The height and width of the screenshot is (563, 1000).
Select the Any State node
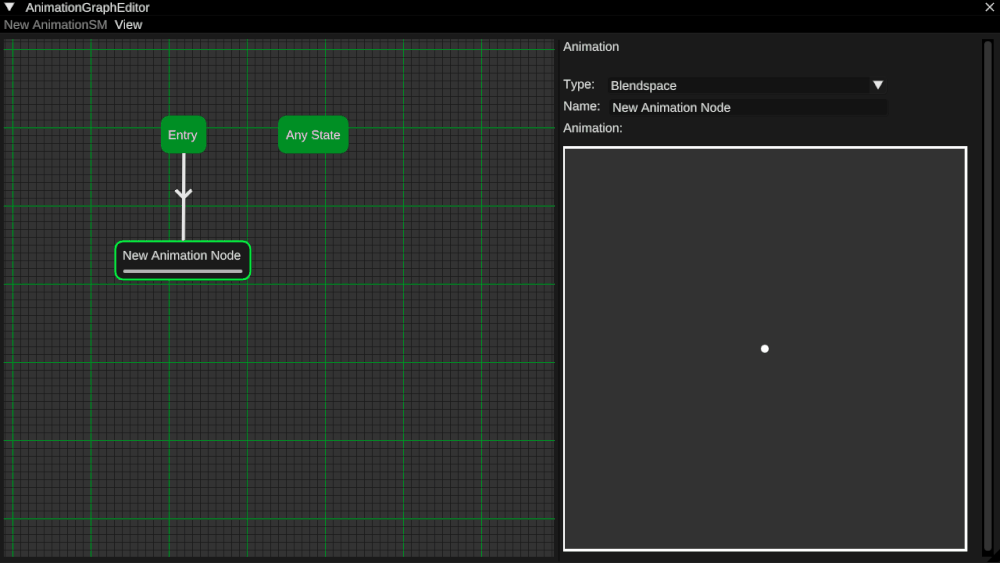pyautogui.click(x=313, y=135)
